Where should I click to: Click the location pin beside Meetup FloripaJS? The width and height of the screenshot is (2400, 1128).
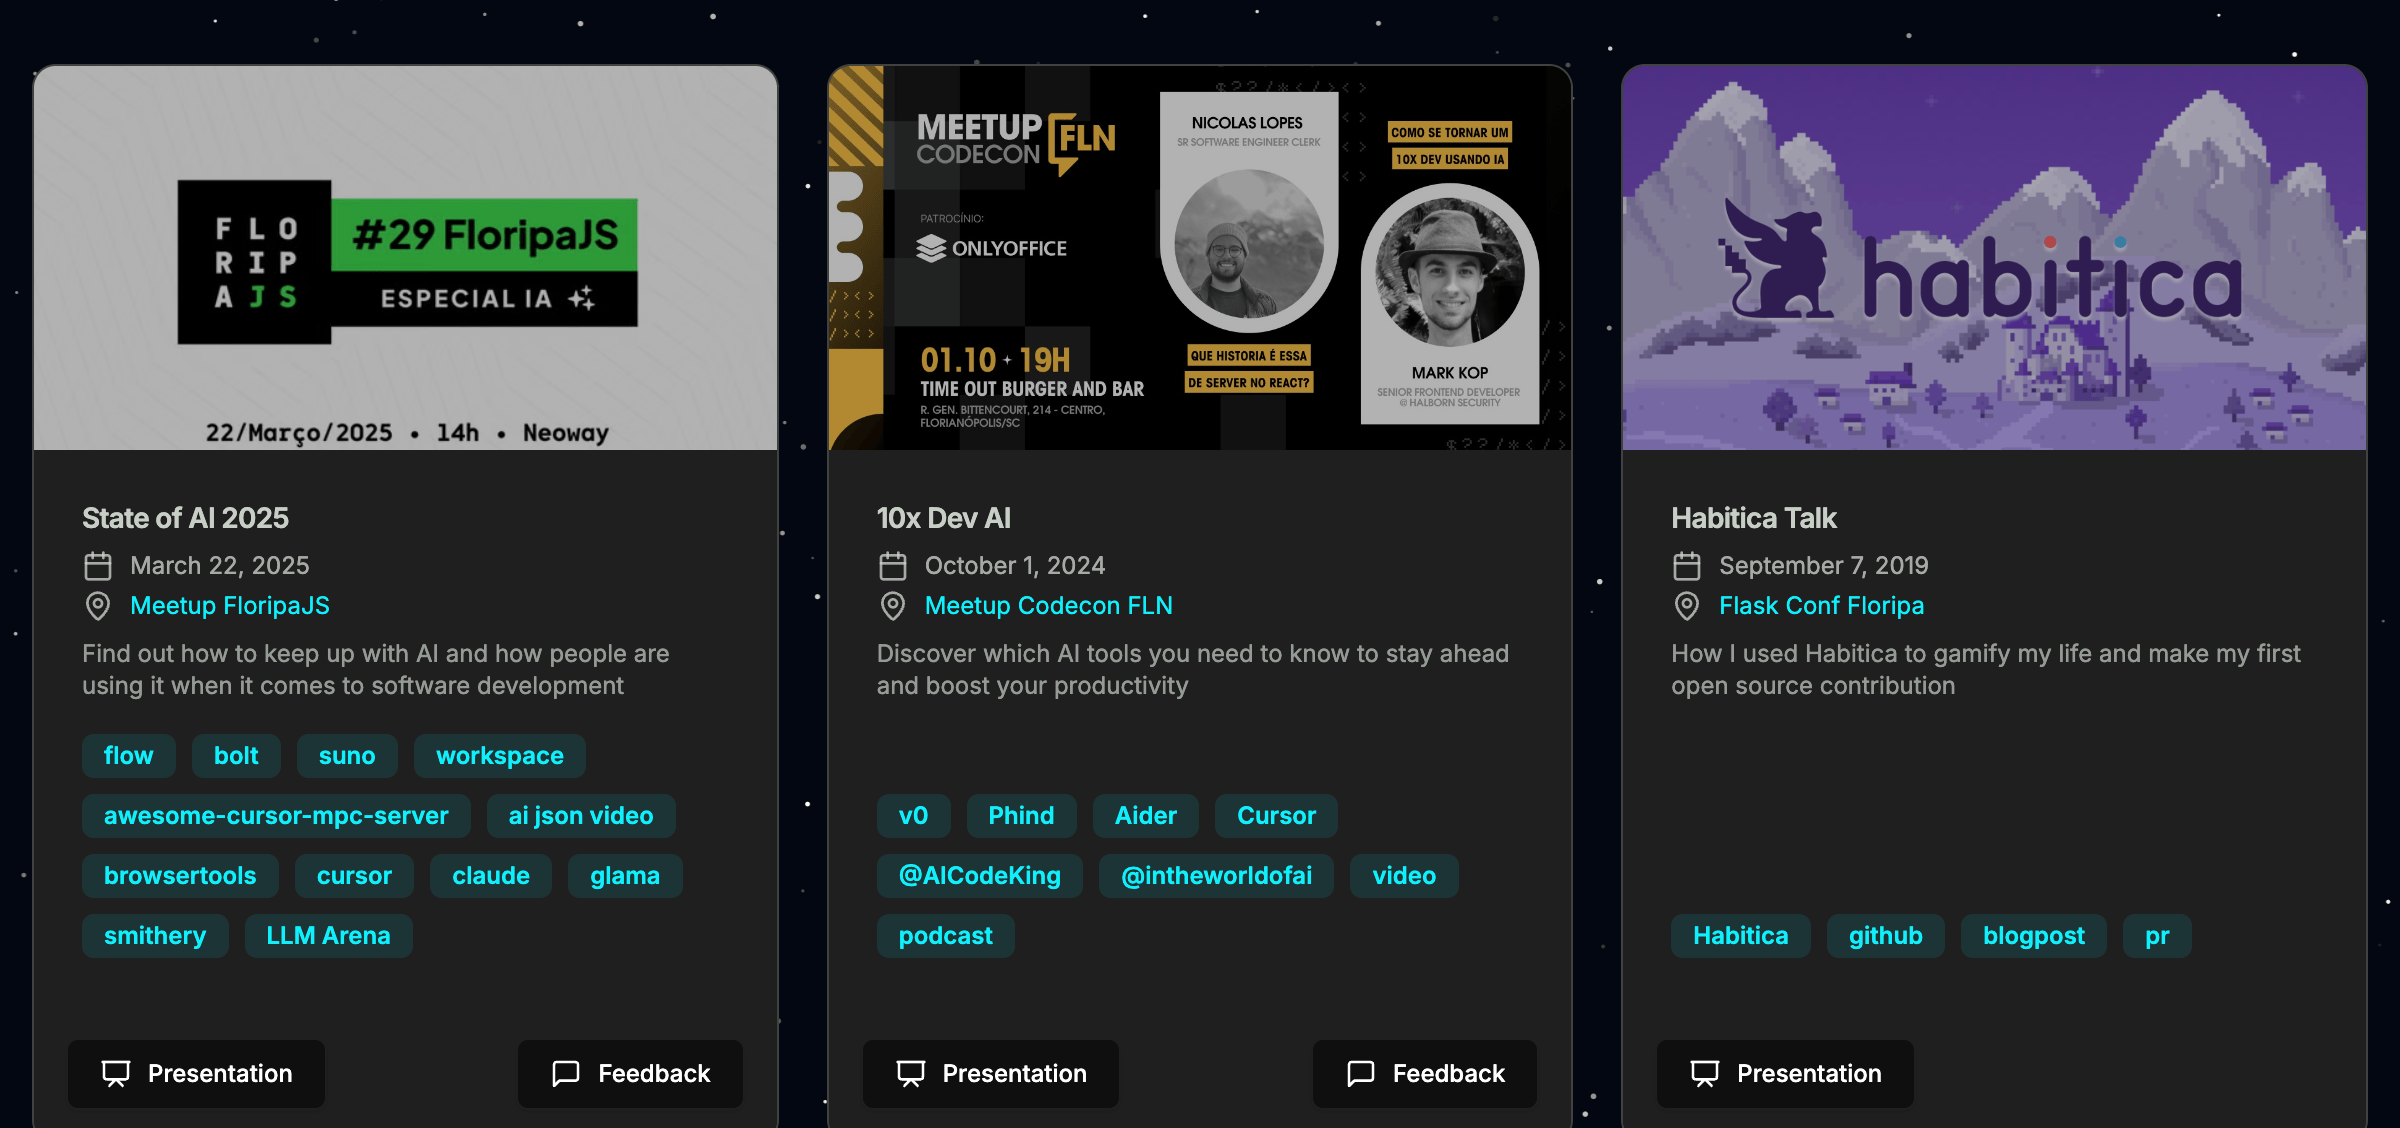pos(97,606)
